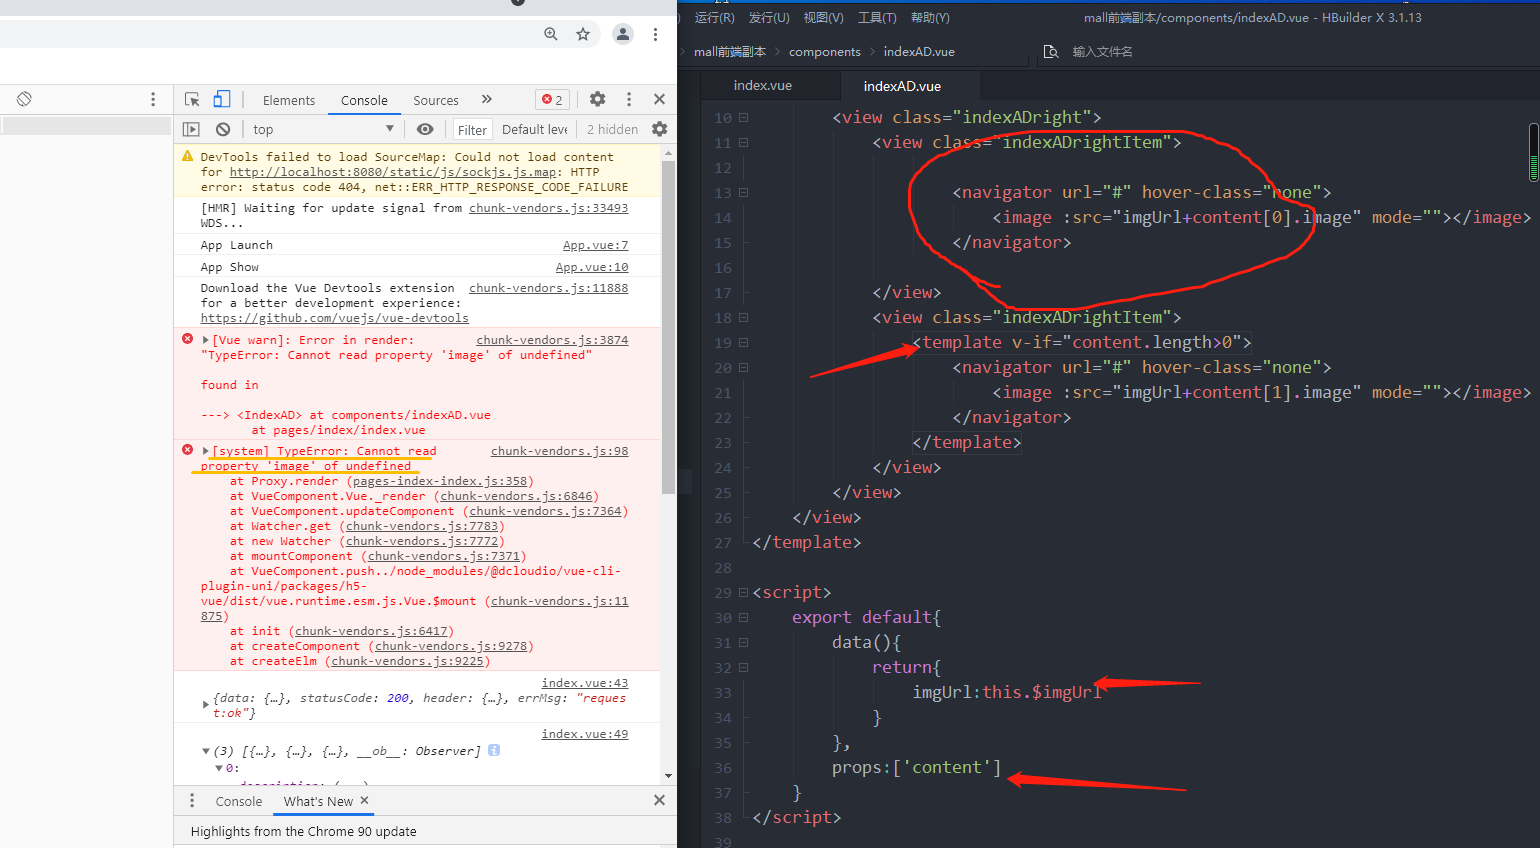Viewport: 1540px width, 848px height.
Task: Select the drawer Console tab
Action: pos(239,801)
